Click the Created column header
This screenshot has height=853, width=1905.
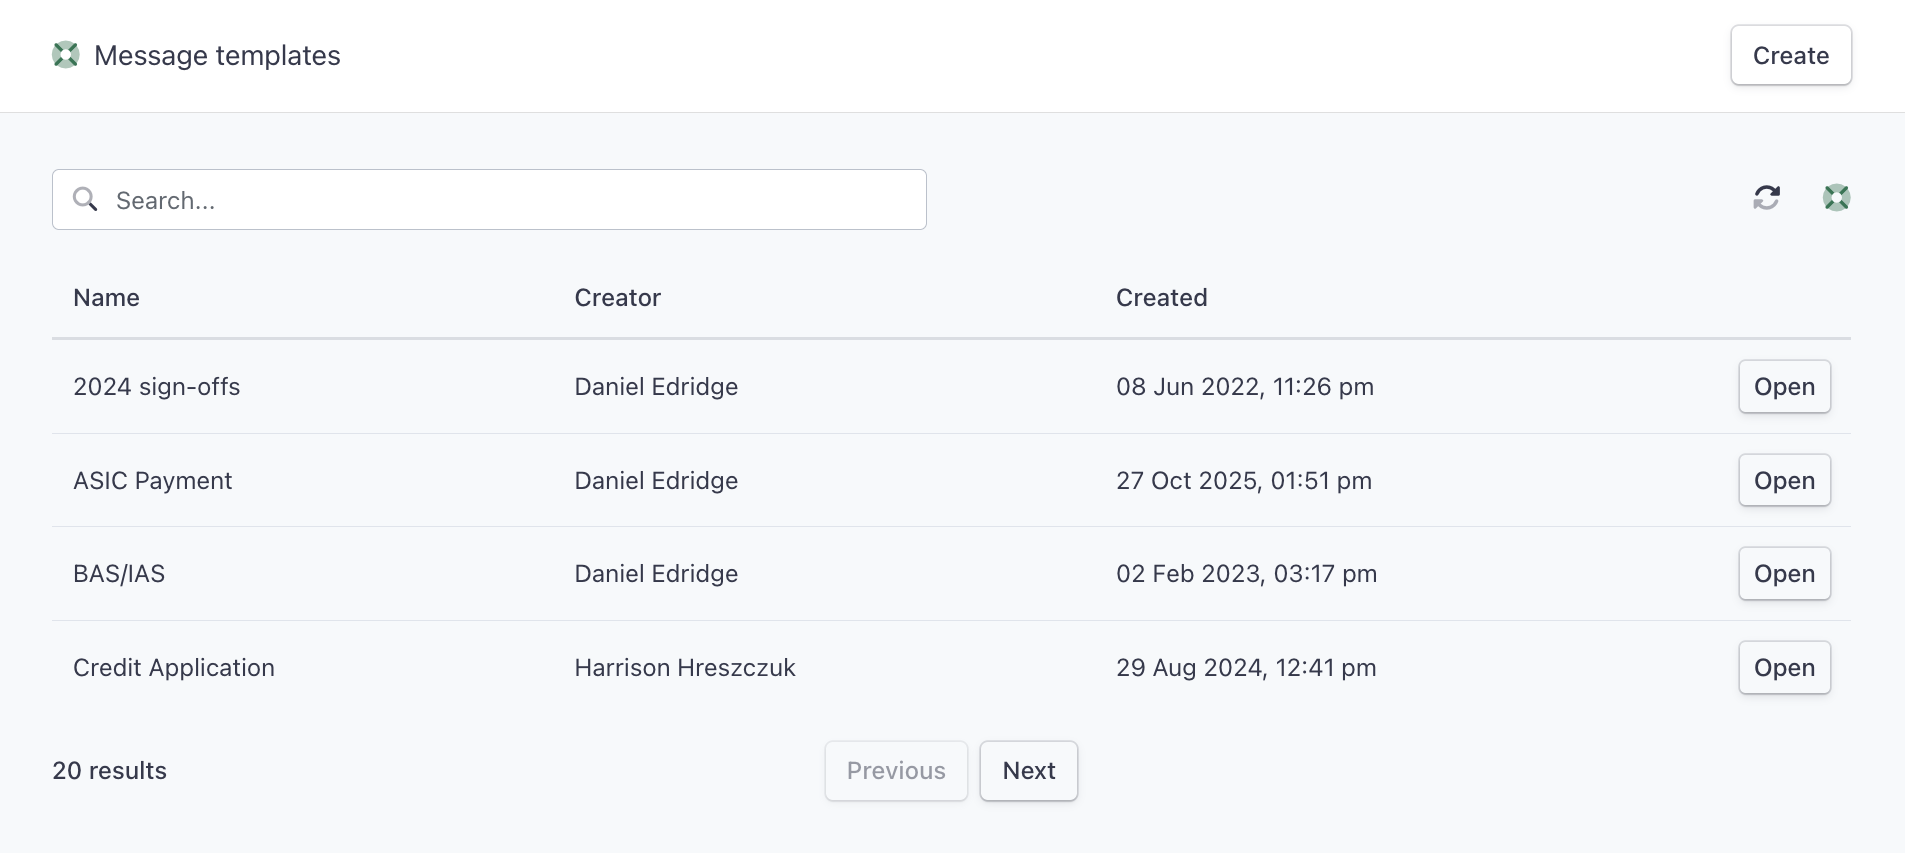coord(1161,298)
